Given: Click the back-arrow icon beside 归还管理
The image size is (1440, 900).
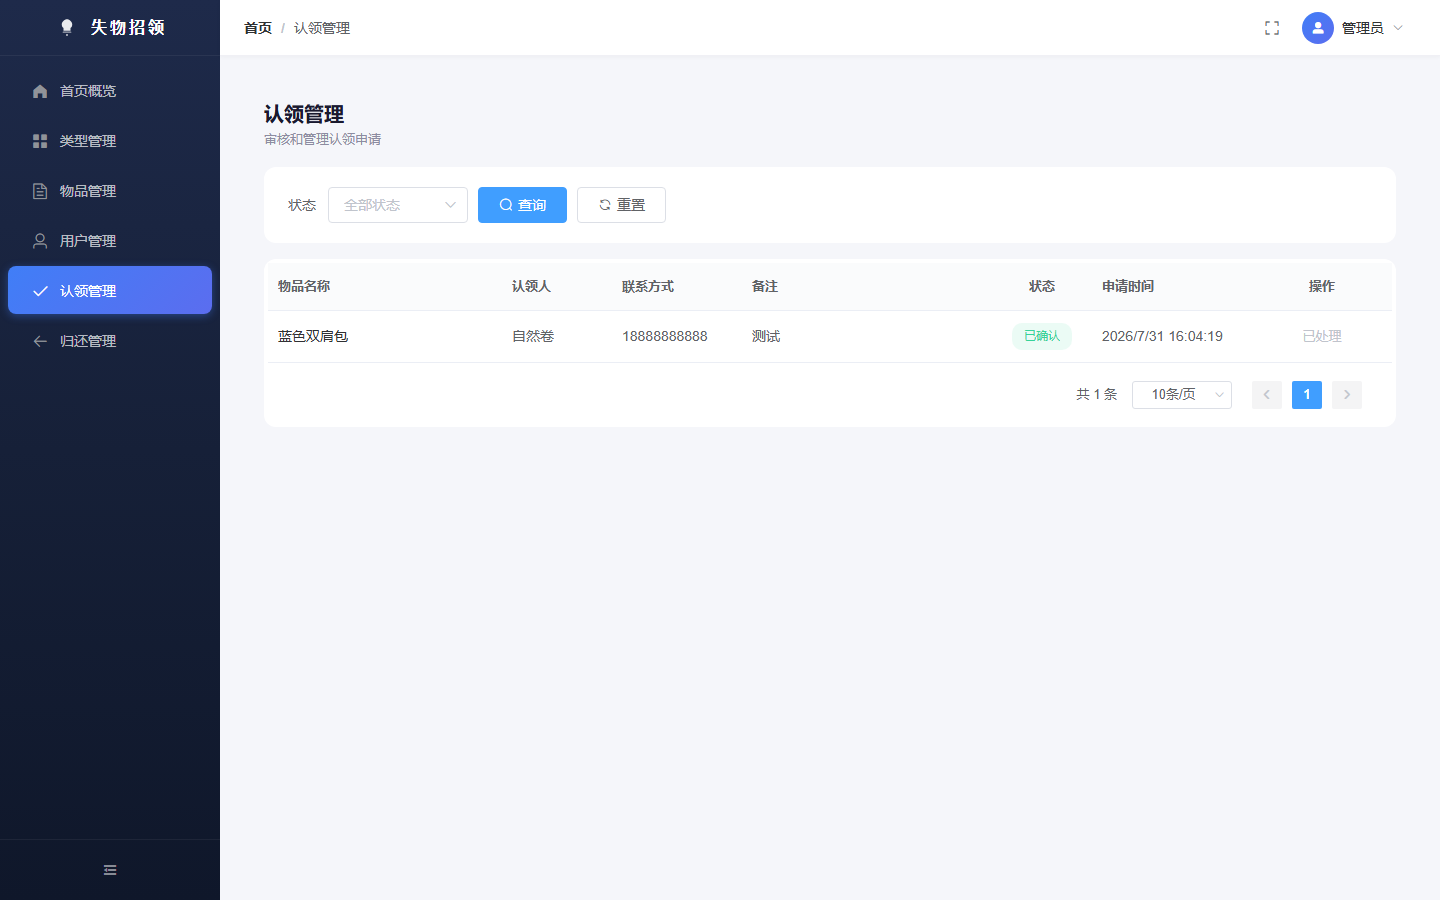Looking at the screenshot, I should click(40, 341).
